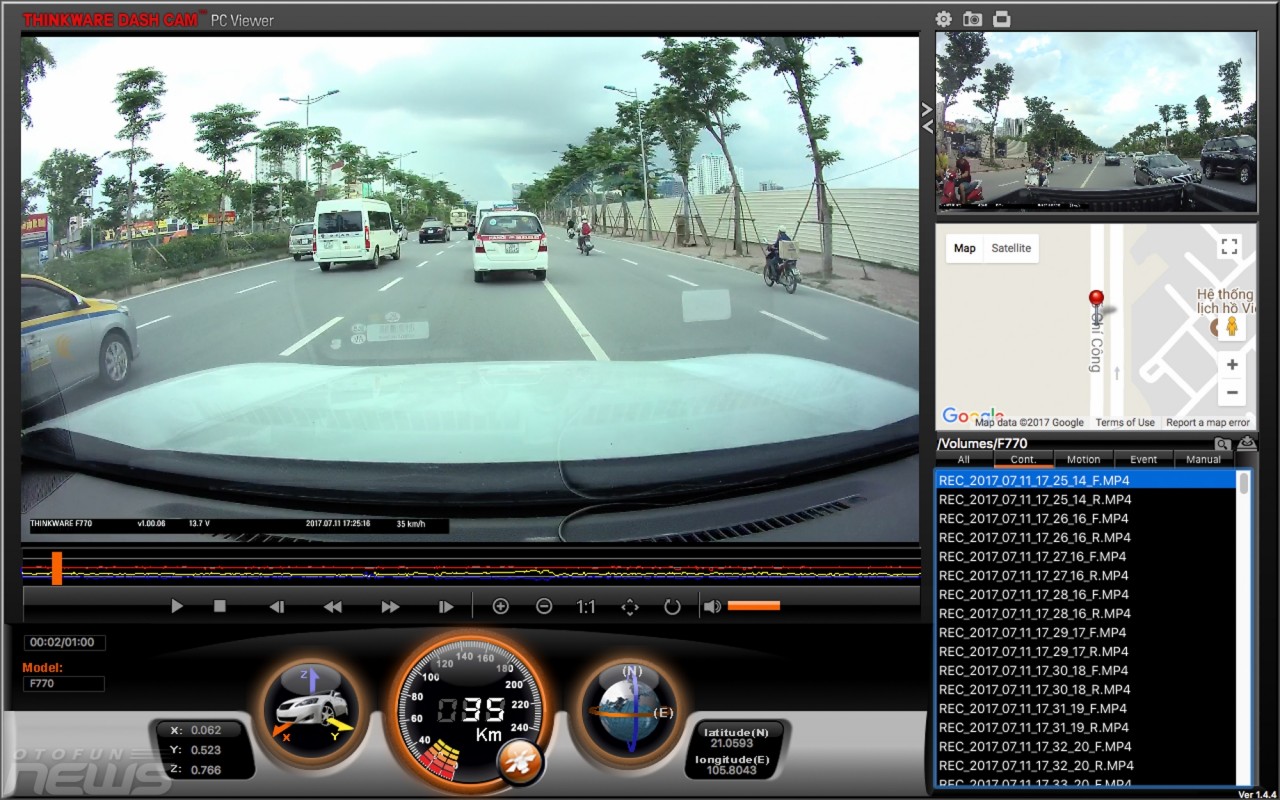Open the Terms of Use link
The height and width of the screenshot is (800, 1280).
(x=1125, y=422)
